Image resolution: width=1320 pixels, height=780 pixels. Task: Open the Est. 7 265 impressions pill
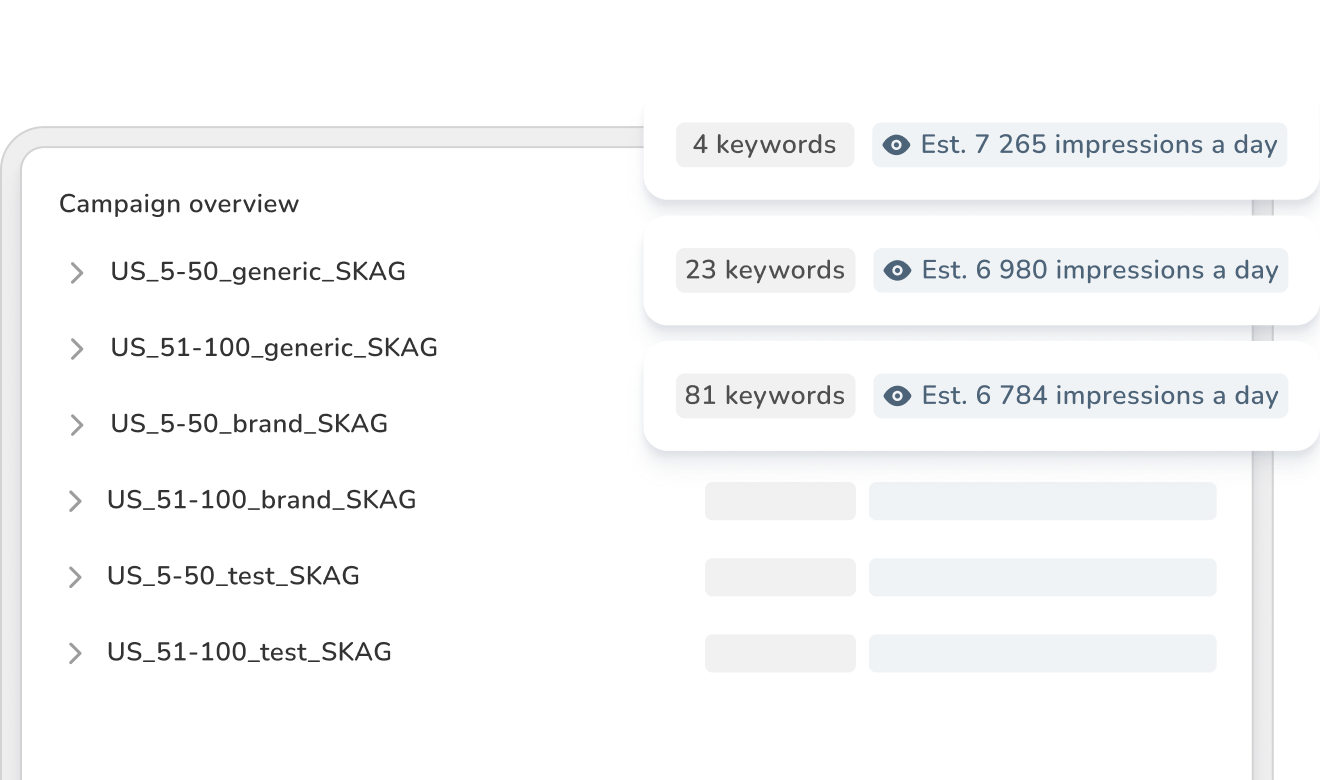tap(1079, 145)
